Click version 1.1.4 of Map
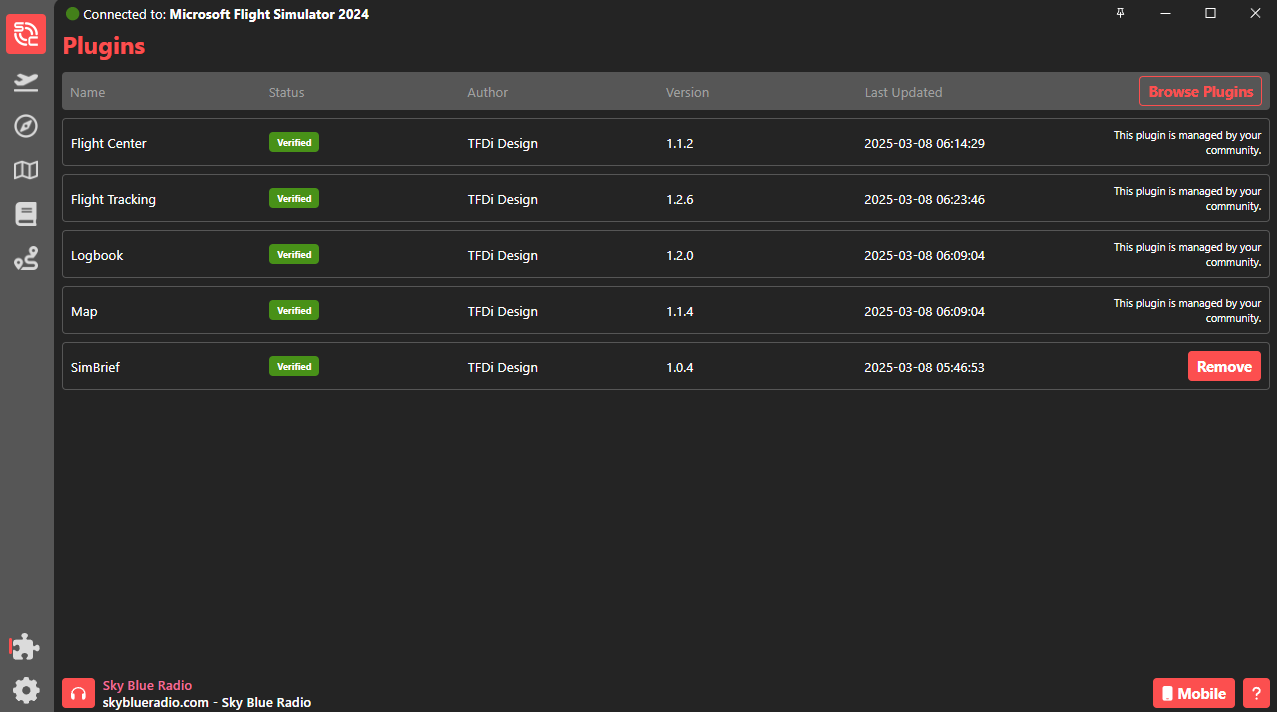Screen dimensions: 1277x712 click(x=680, y=311)
